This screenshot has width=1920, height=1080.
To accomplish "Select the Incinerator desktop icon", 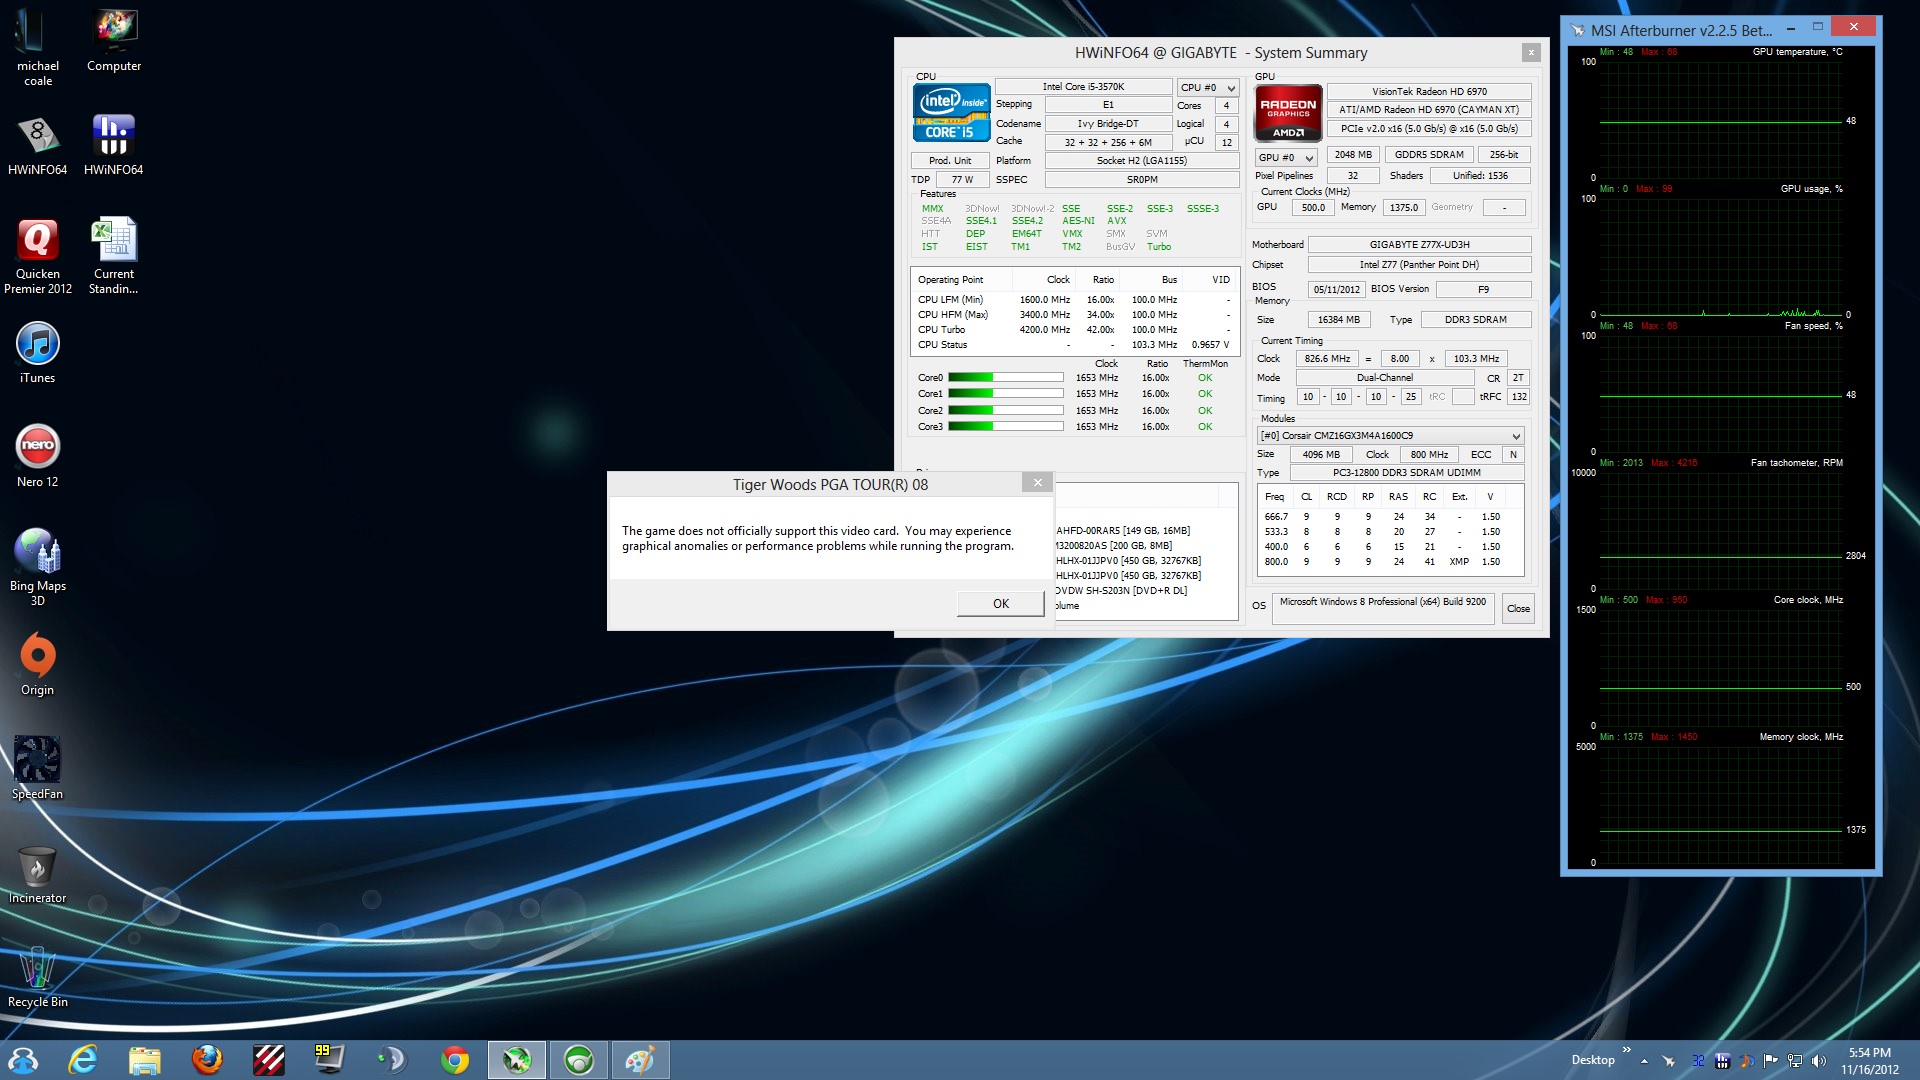I will click(37, 872).
